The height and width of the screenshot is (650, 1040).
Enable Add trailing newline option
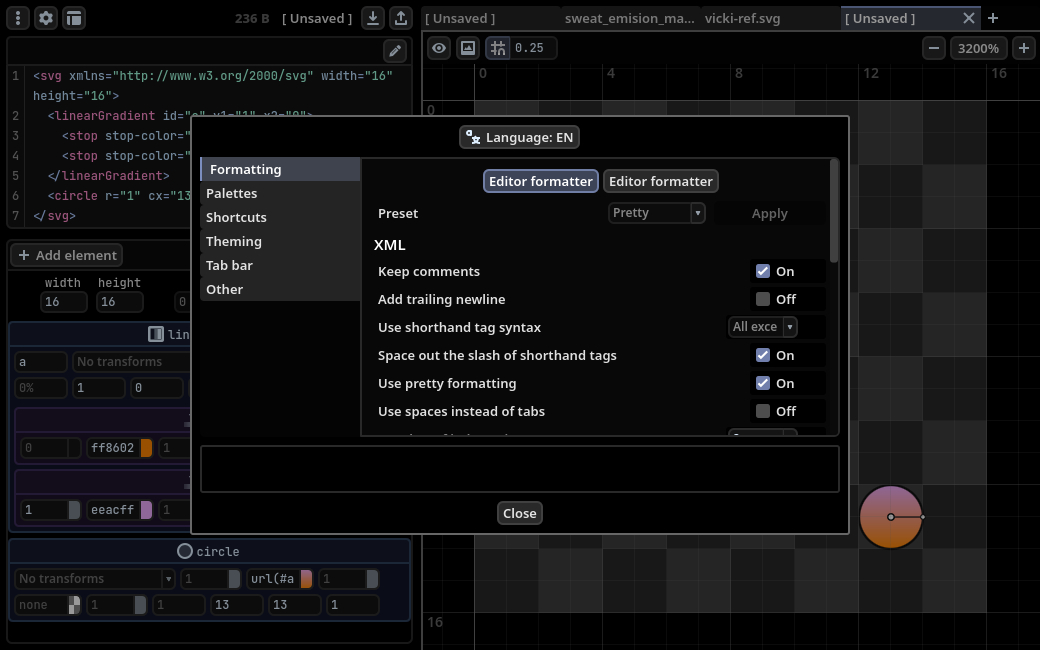coord(763,299)
